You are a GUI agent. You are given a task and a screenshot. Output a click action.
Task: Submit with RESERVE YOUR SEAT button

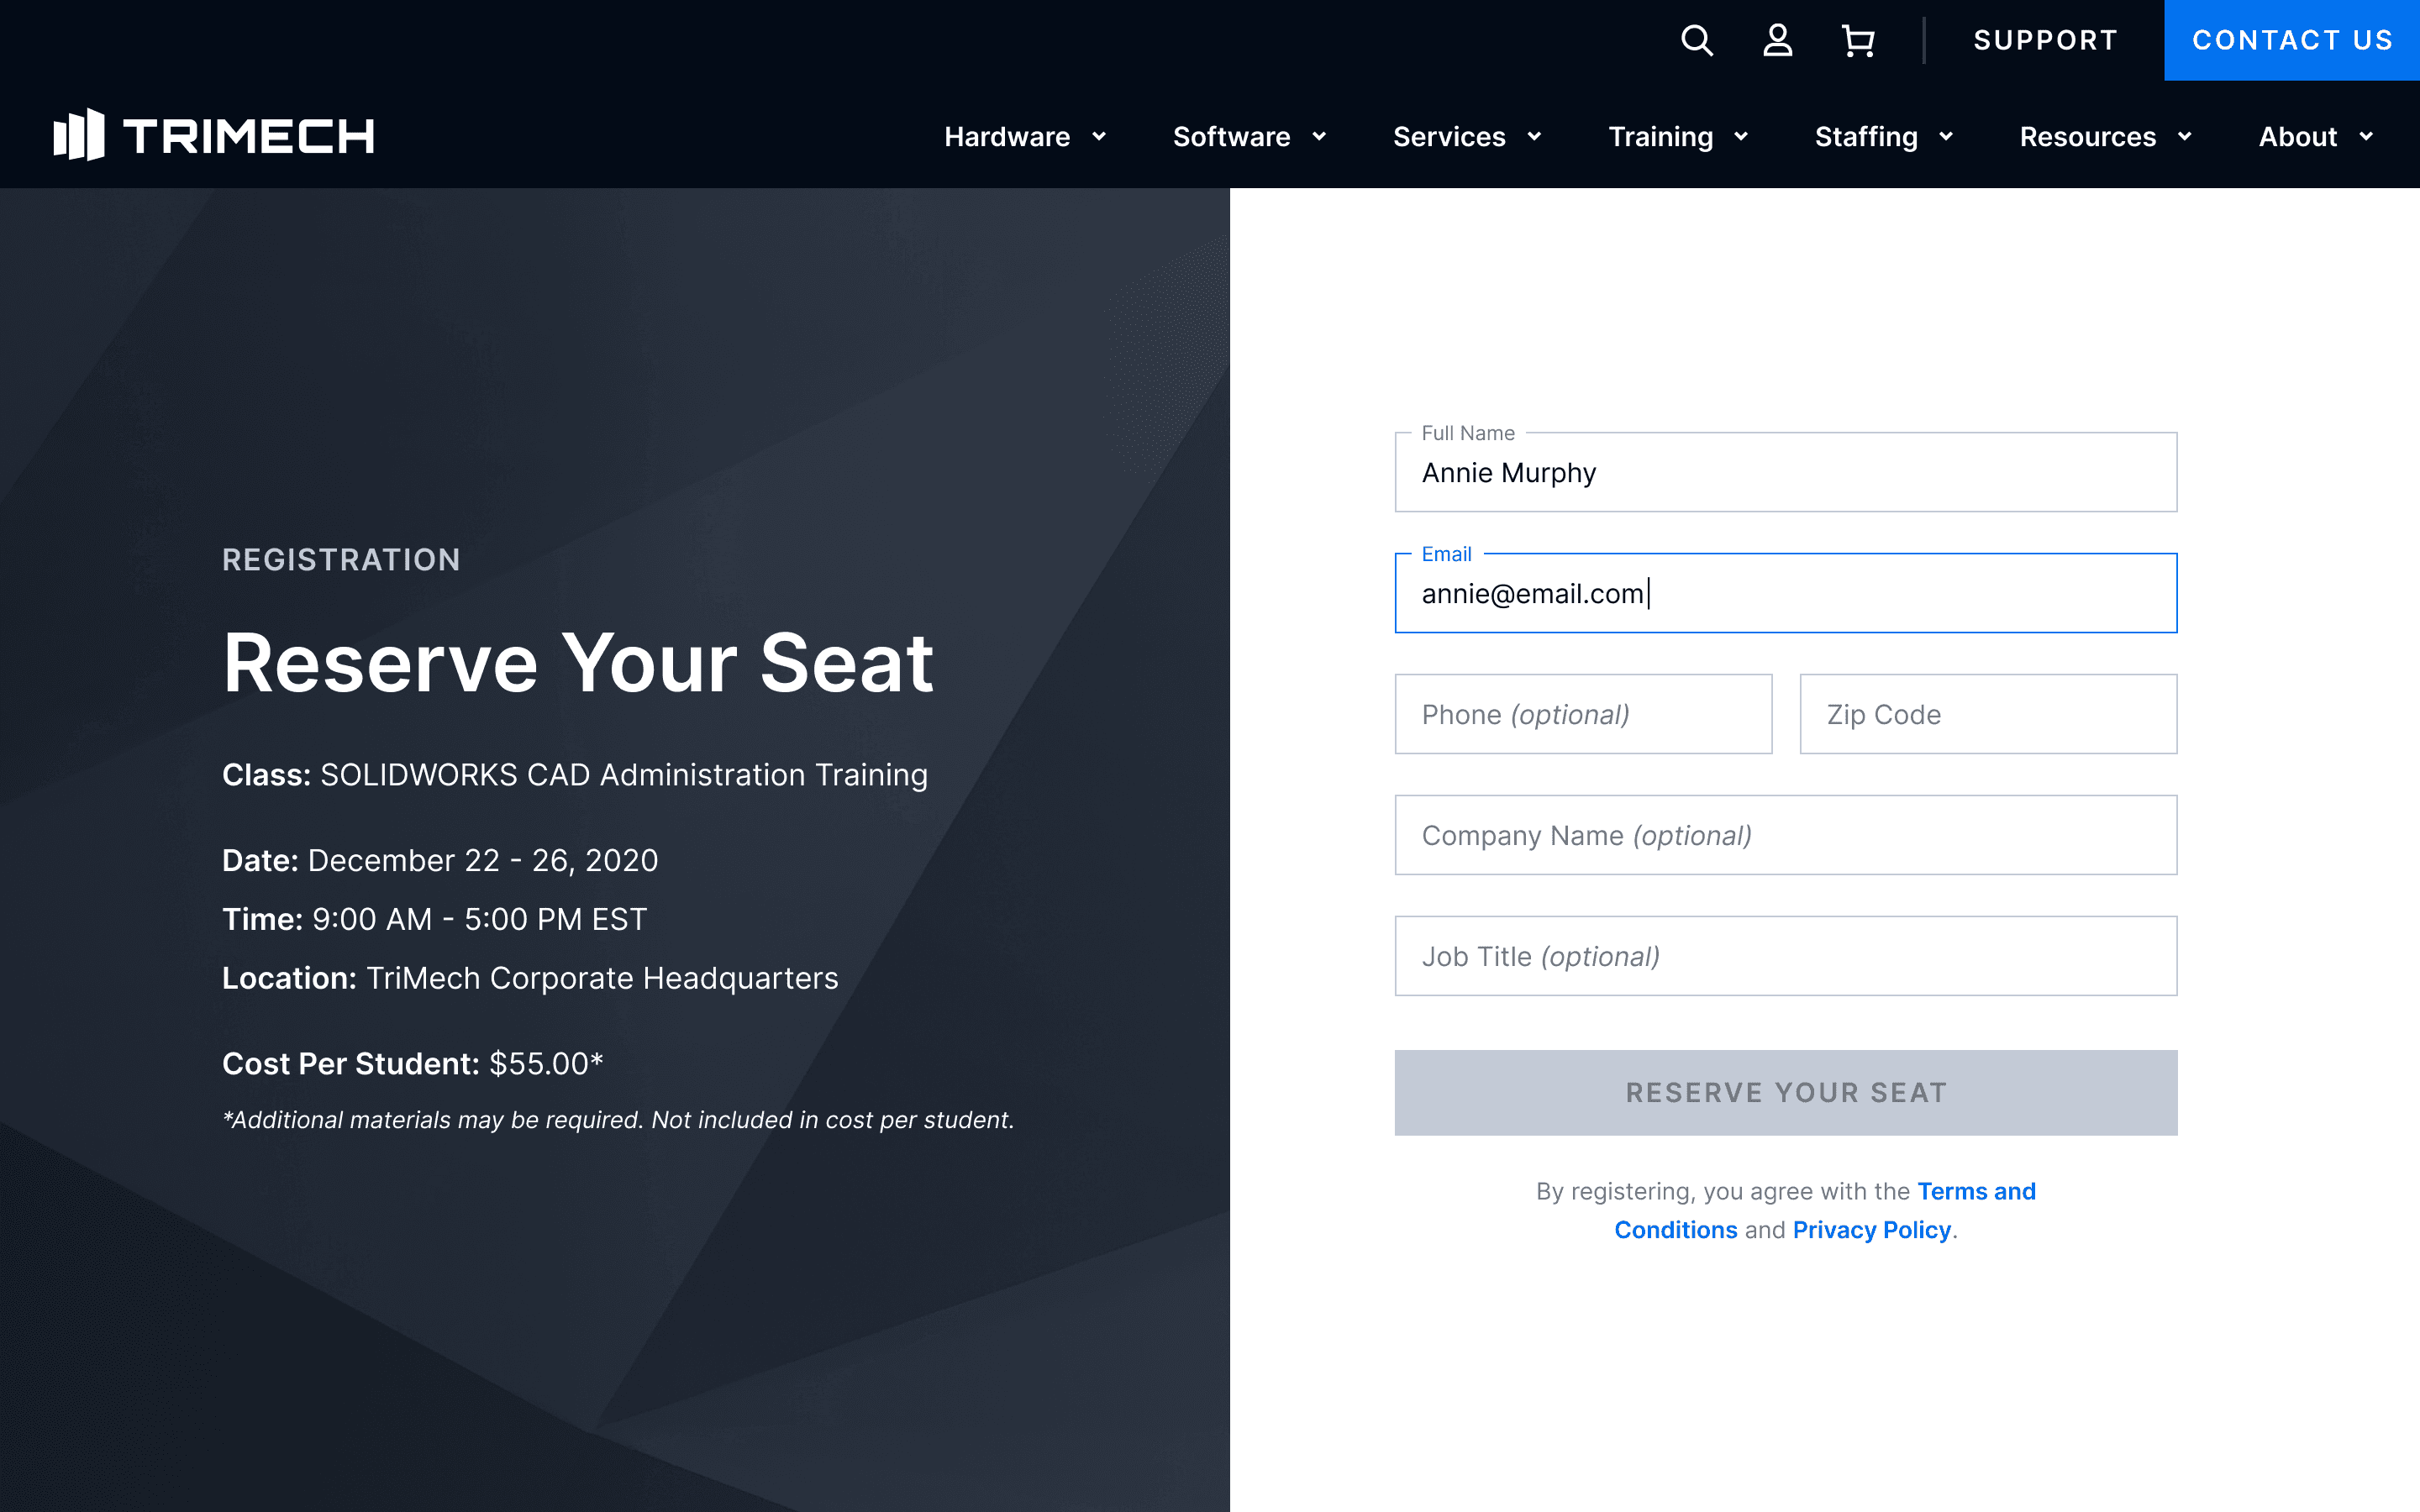coord(1785,1092)
